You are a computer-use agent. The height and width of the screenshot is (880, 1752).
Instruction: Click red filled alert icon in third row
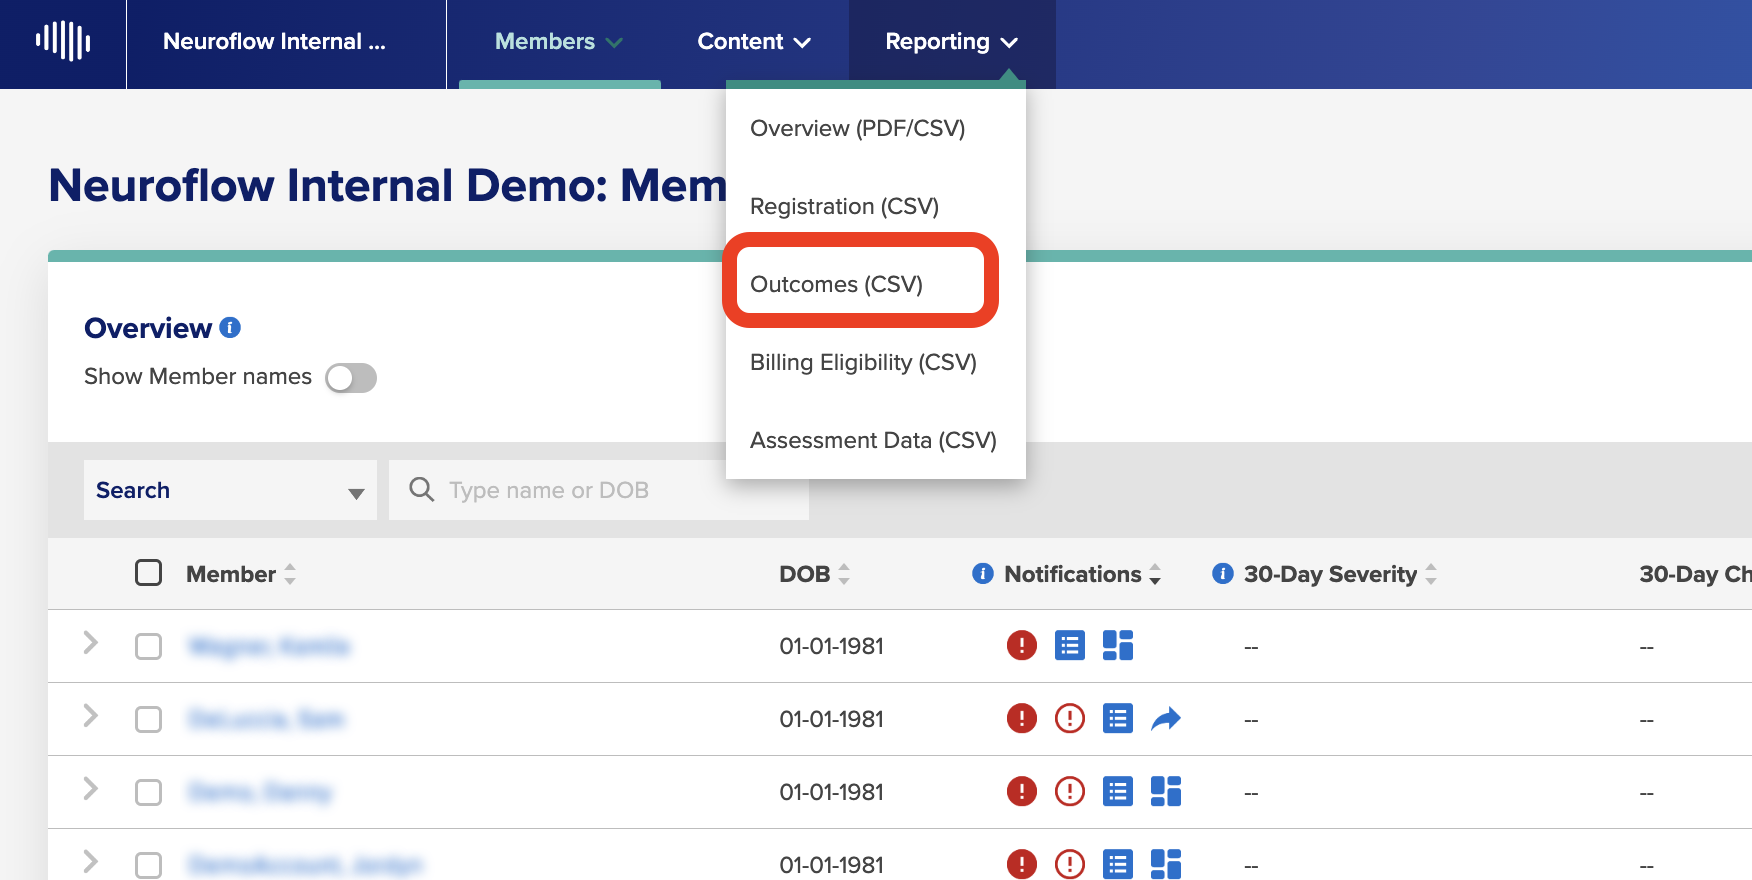pyautogui.click(x=1021, y=791)
